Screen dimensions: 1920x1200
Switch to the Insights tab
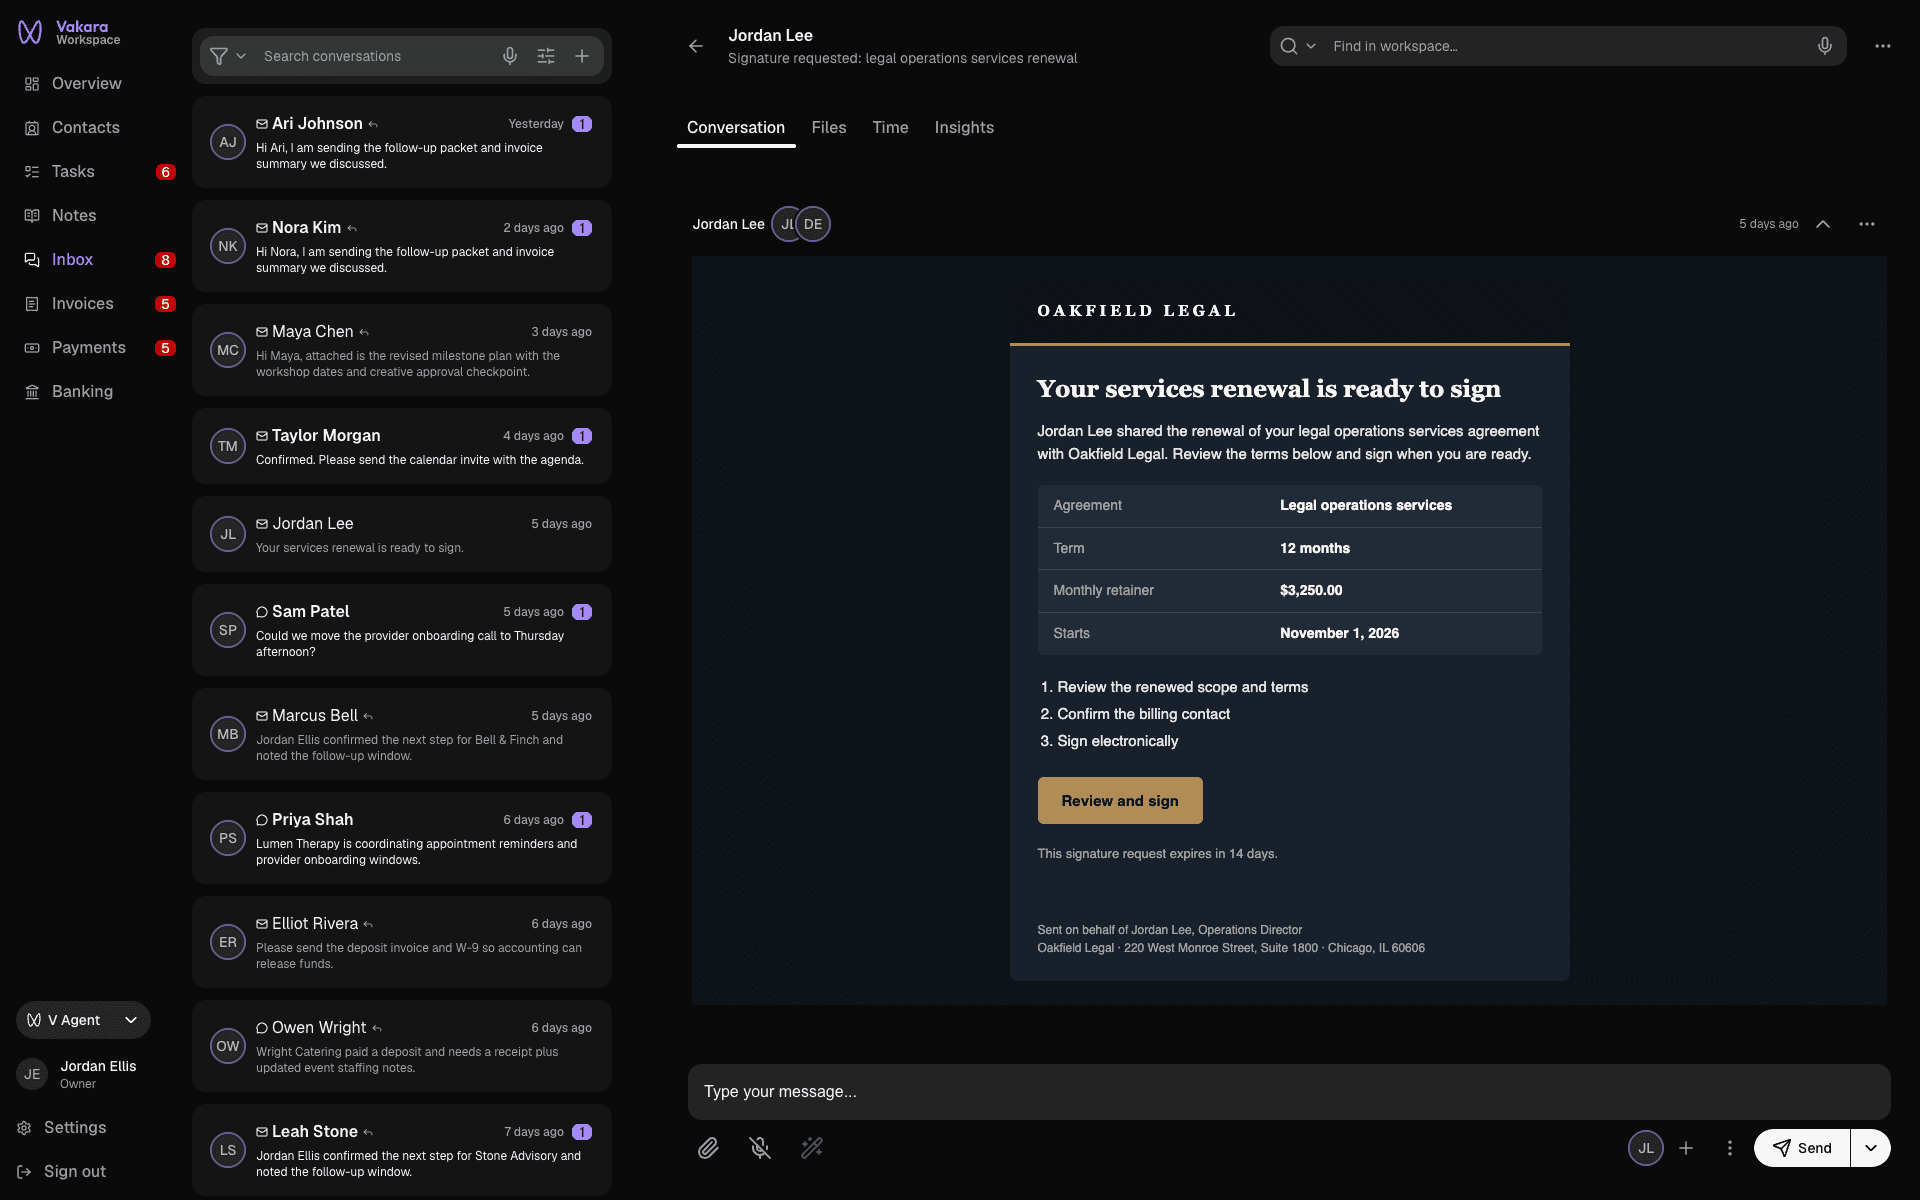[964, 128]
